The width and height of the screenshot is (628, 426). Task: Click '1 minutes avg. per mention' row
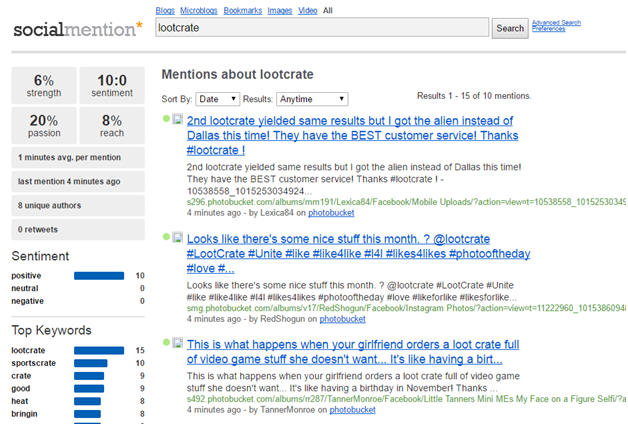pyautogui.click(x=78, y=157)
